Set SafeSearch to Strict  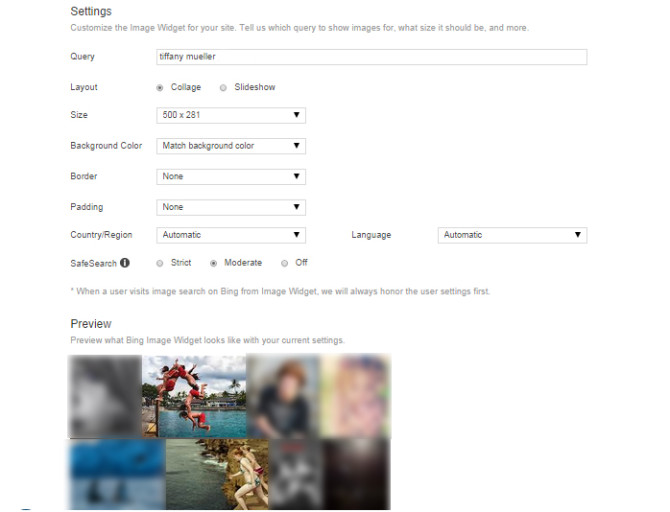tap(160, 263)
